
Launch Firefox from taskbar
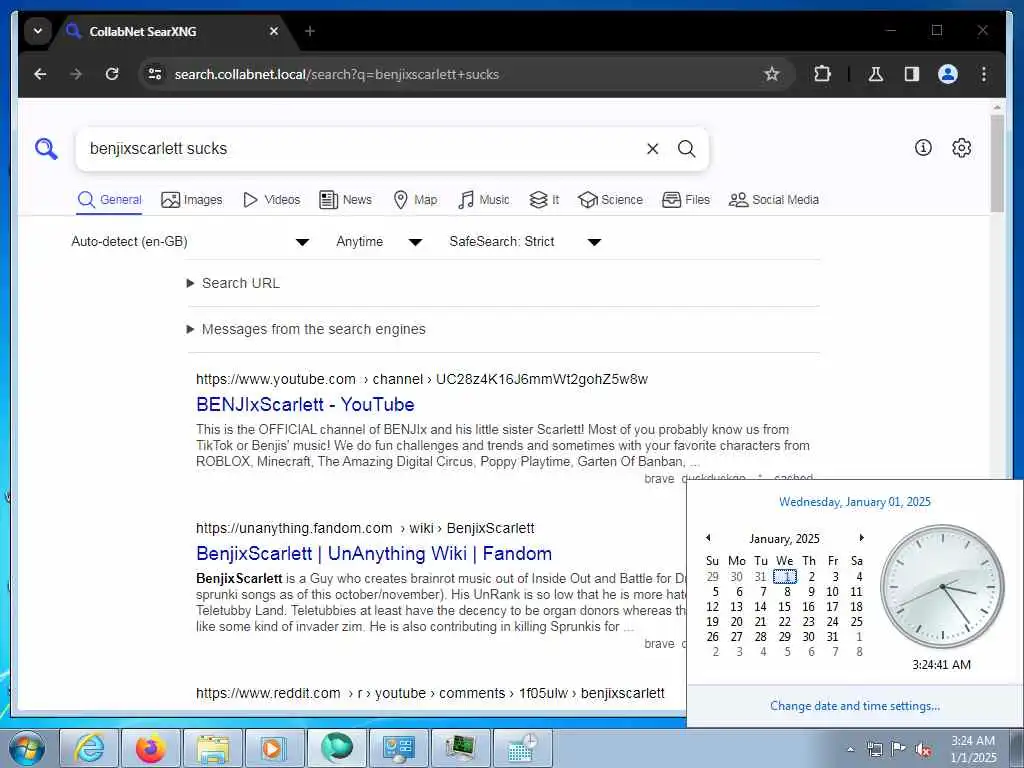point(150,748)
